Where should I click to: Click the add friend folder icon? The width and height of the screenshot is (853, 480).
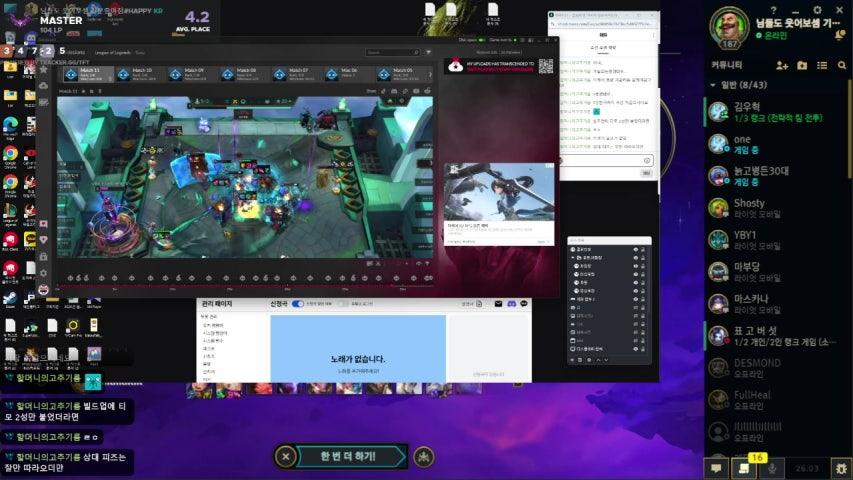click(x=802, y=65)
